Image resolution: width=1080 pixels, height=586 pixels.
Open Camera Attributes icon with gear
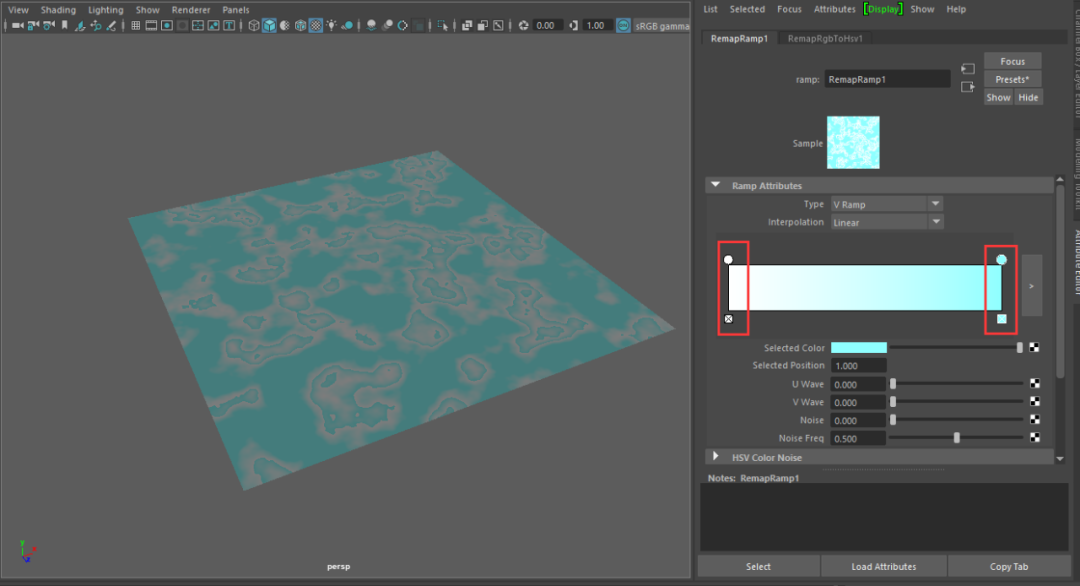(49, 25)
